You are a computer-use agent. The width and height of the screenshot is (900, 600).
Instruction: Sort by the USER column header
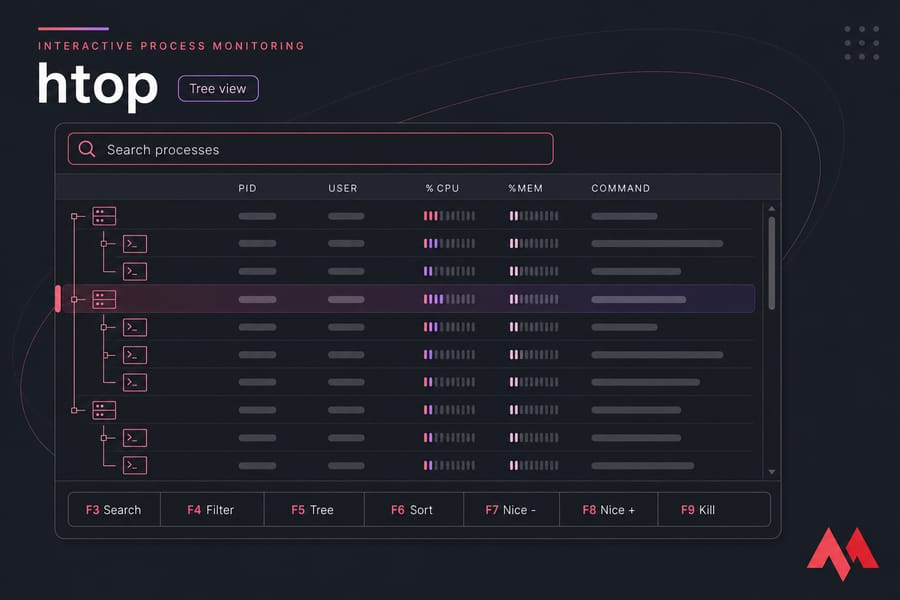(x=343, y=188)
